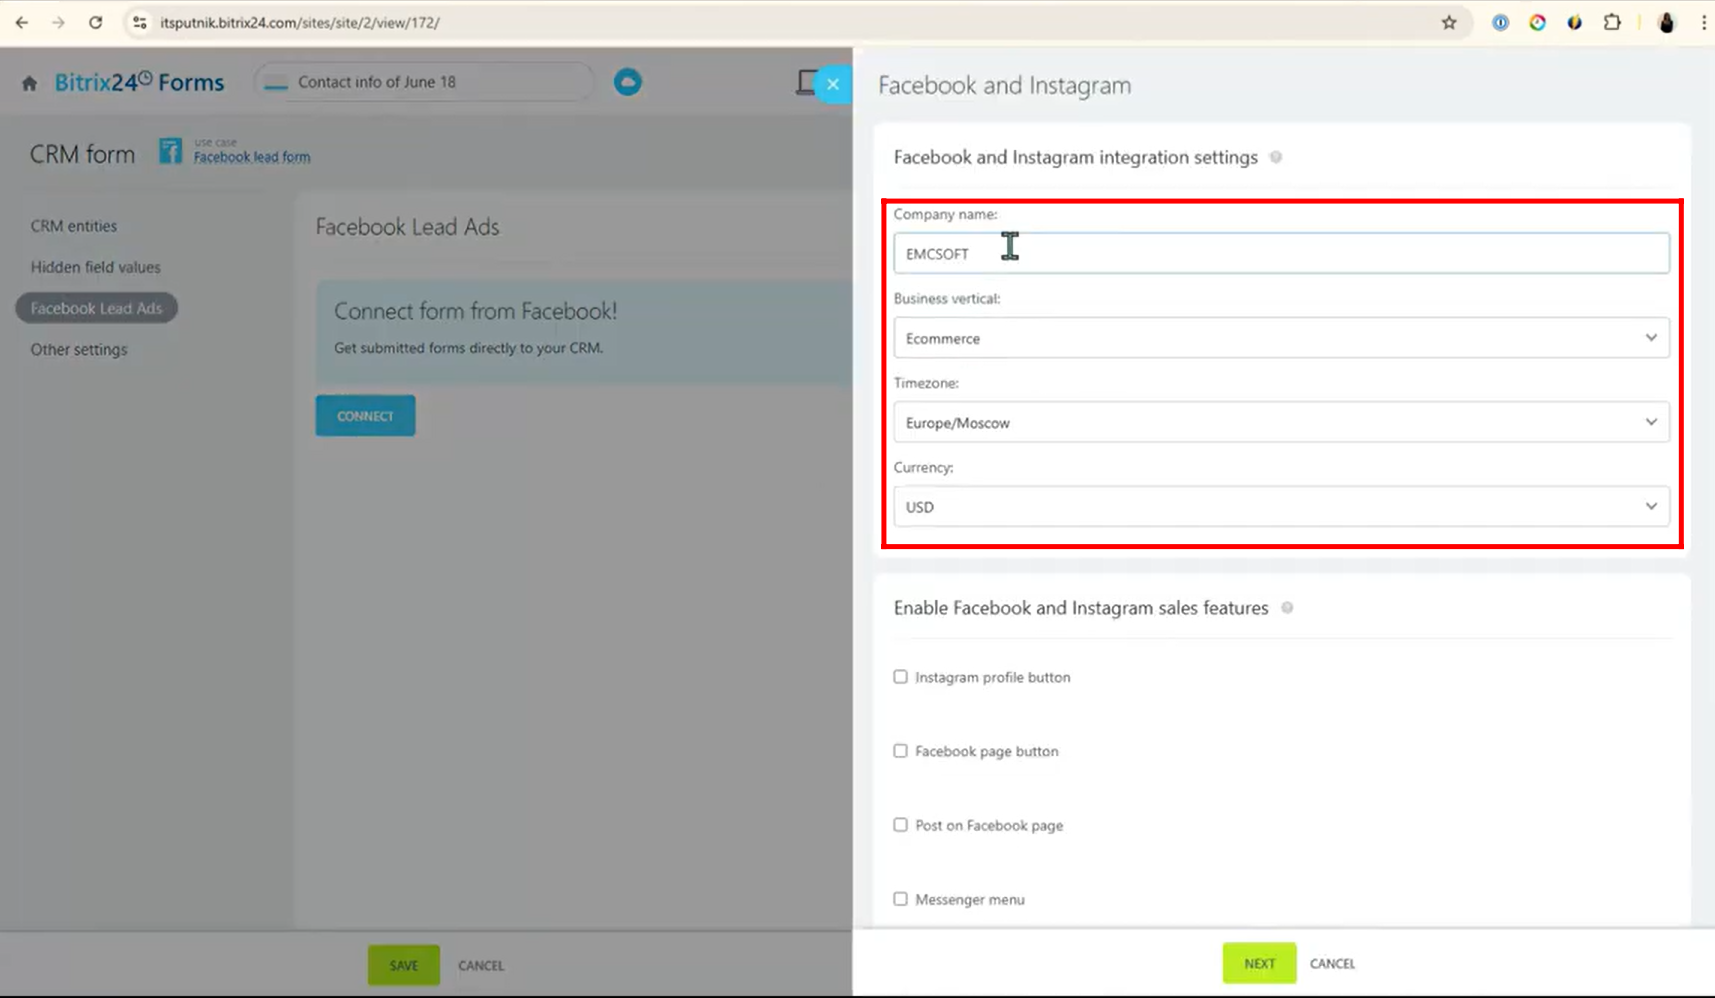Click the device preview icon

(x=805, y=82)
